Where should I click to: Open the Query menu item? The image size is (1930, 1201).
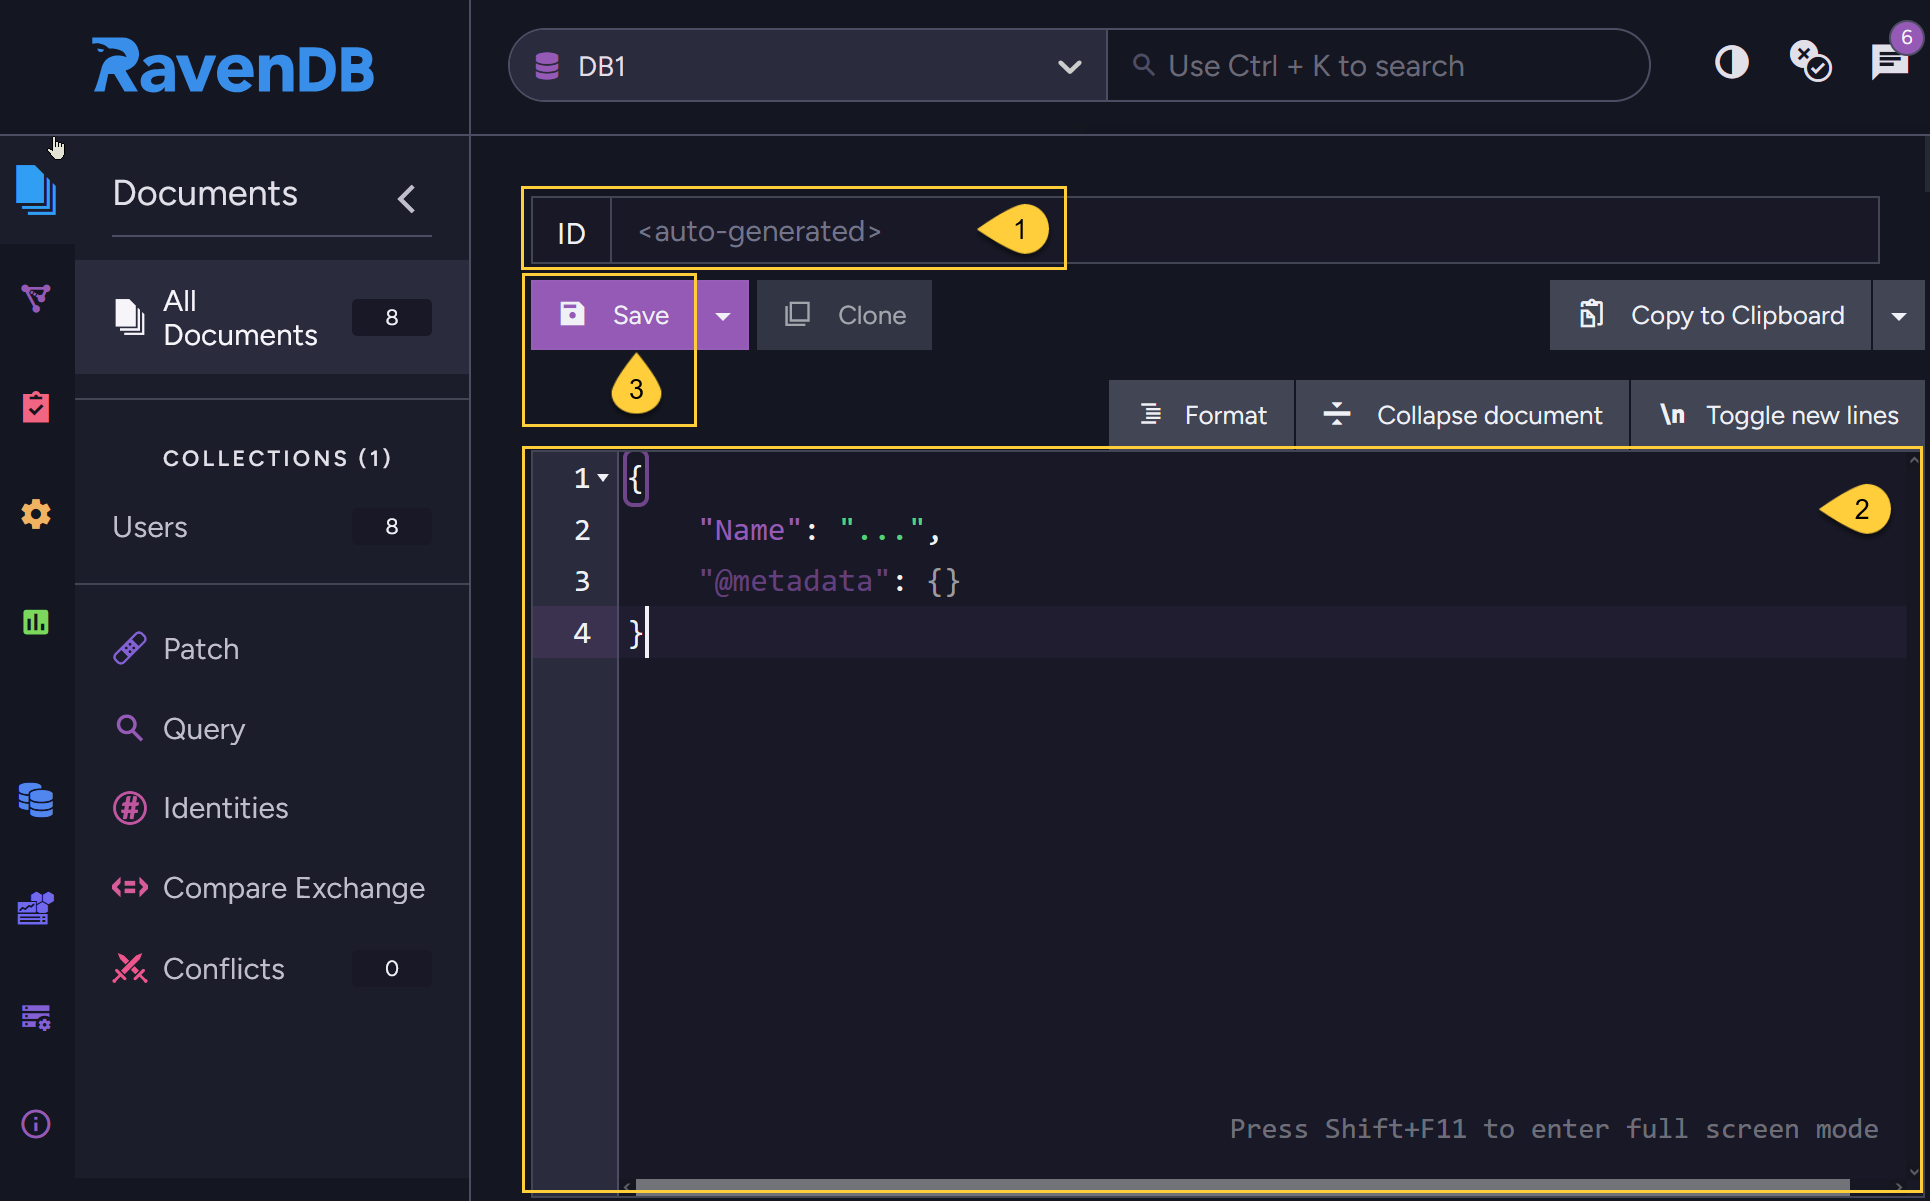pos(272,728)
